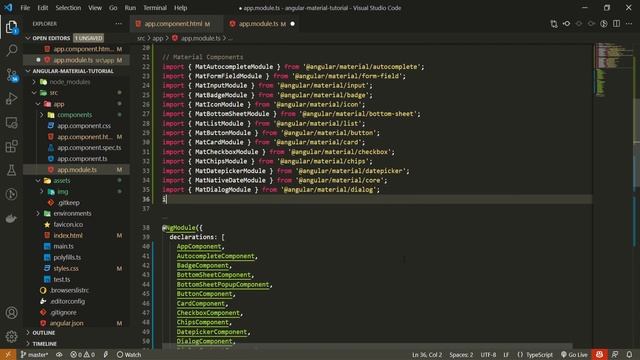Click the app.module.ts unsaved dot on its tab
This screenshot has width=640, height=360.
tap(293, 24)
